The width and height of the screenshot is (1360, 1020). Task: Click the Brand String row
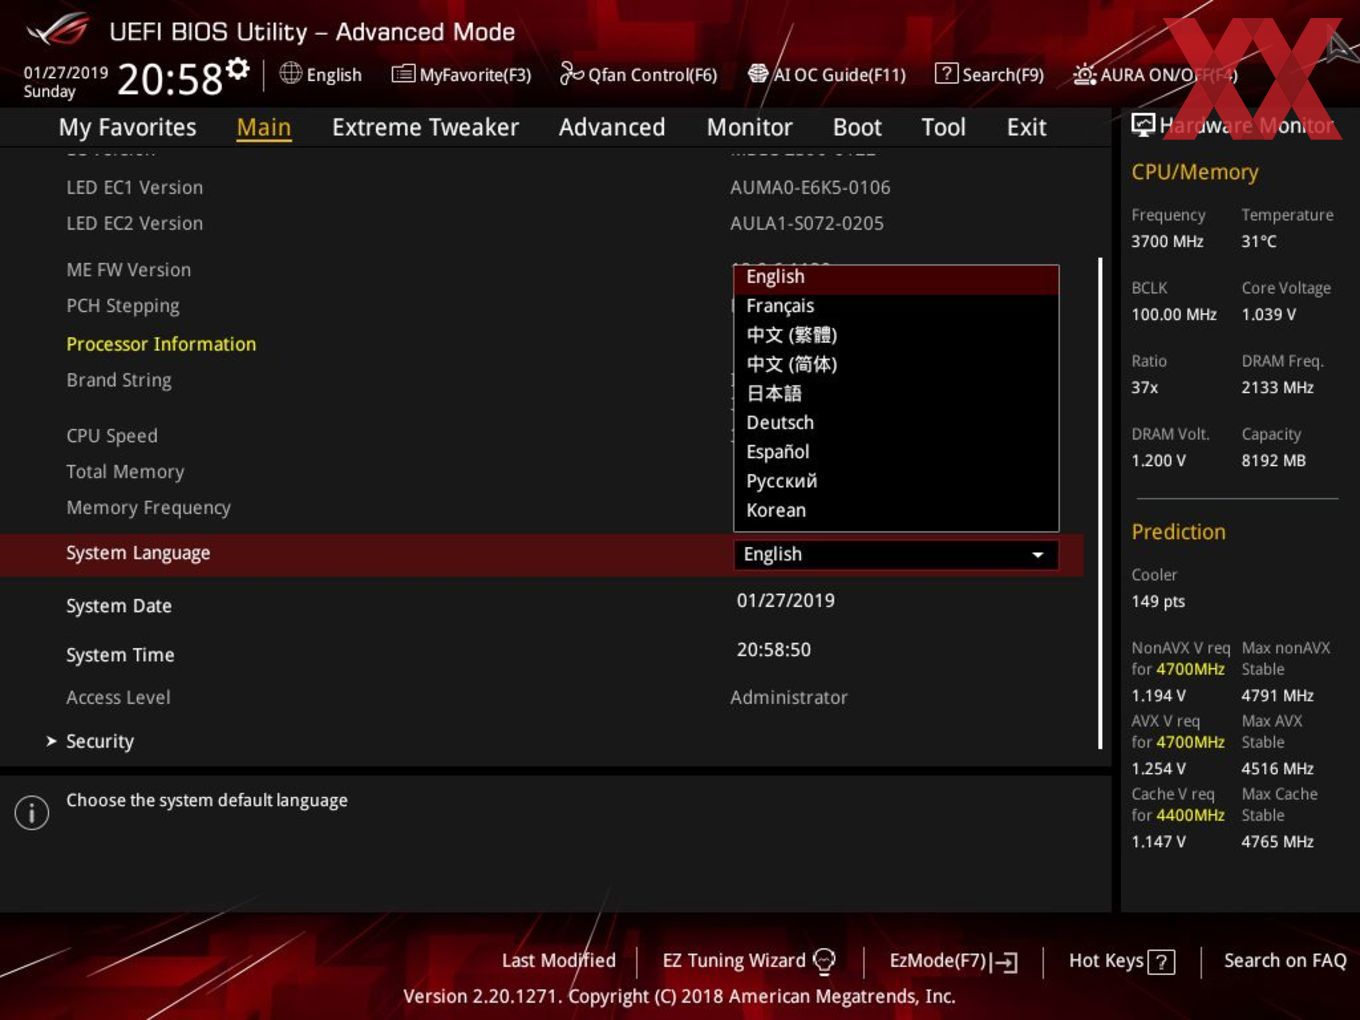click(119, 380)
